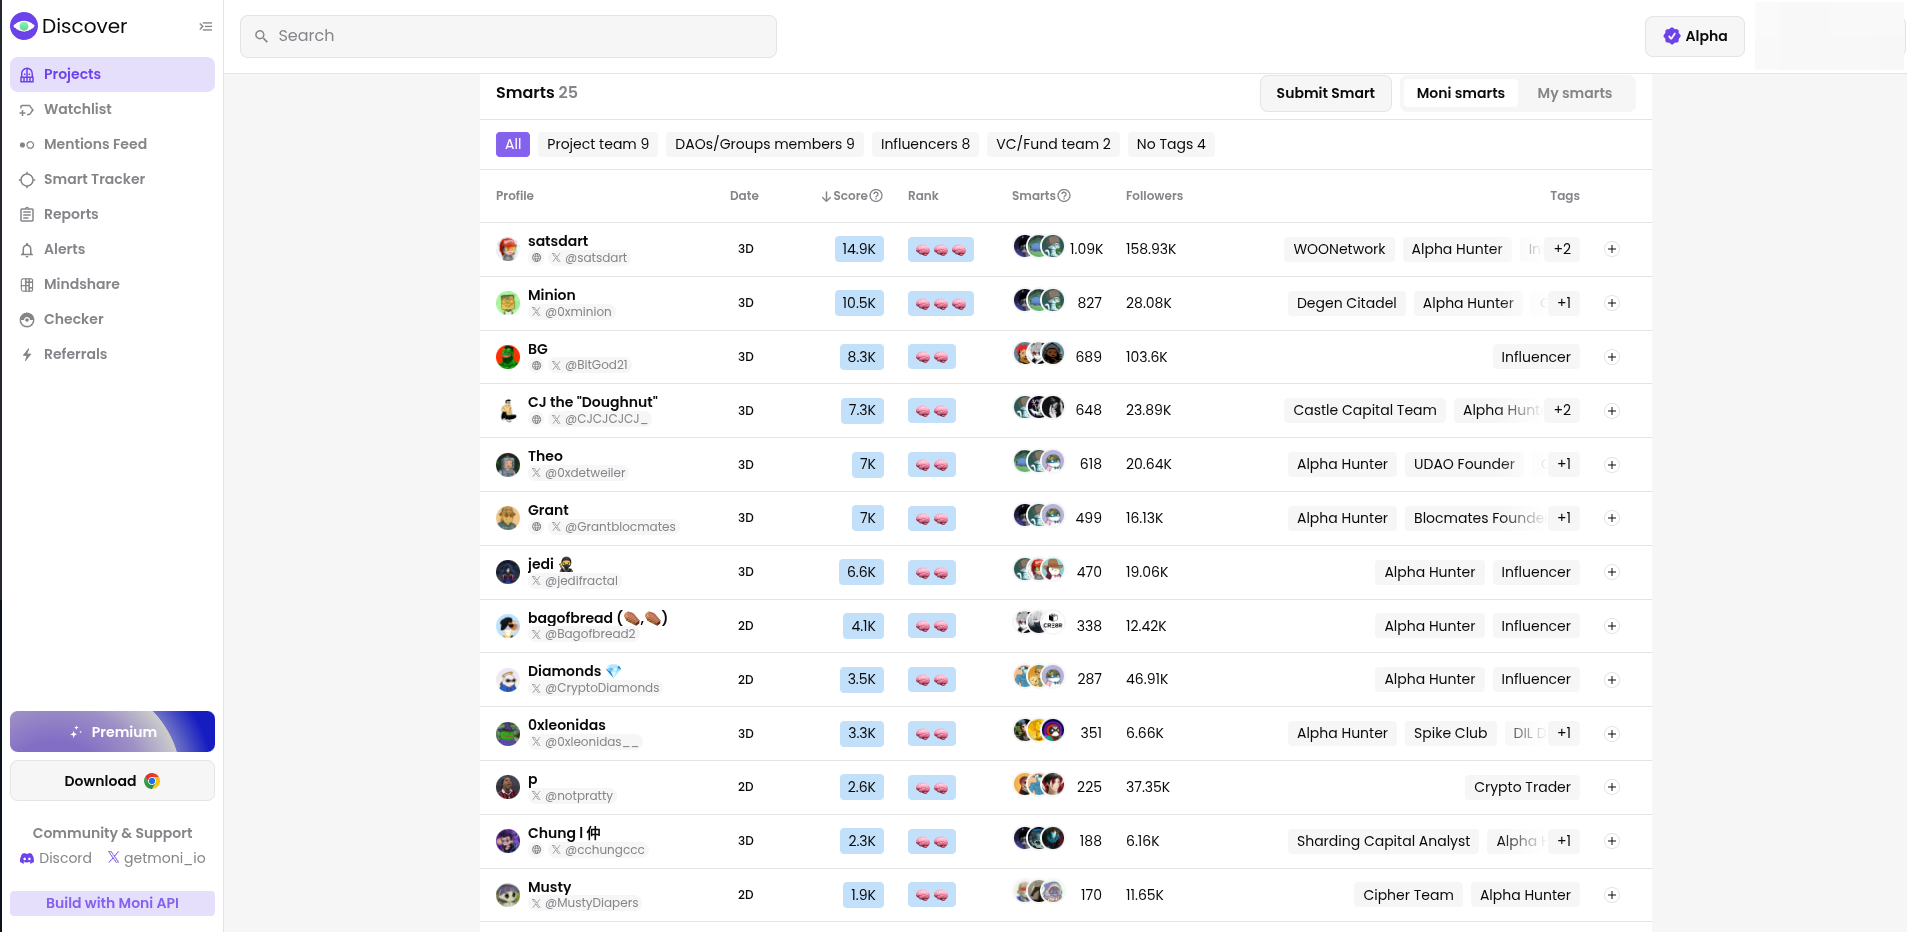The height and width of the screenshot is (932, 1907).
Task: Expand +2 tags for satsdart
Action: [x=1561, y=249]
